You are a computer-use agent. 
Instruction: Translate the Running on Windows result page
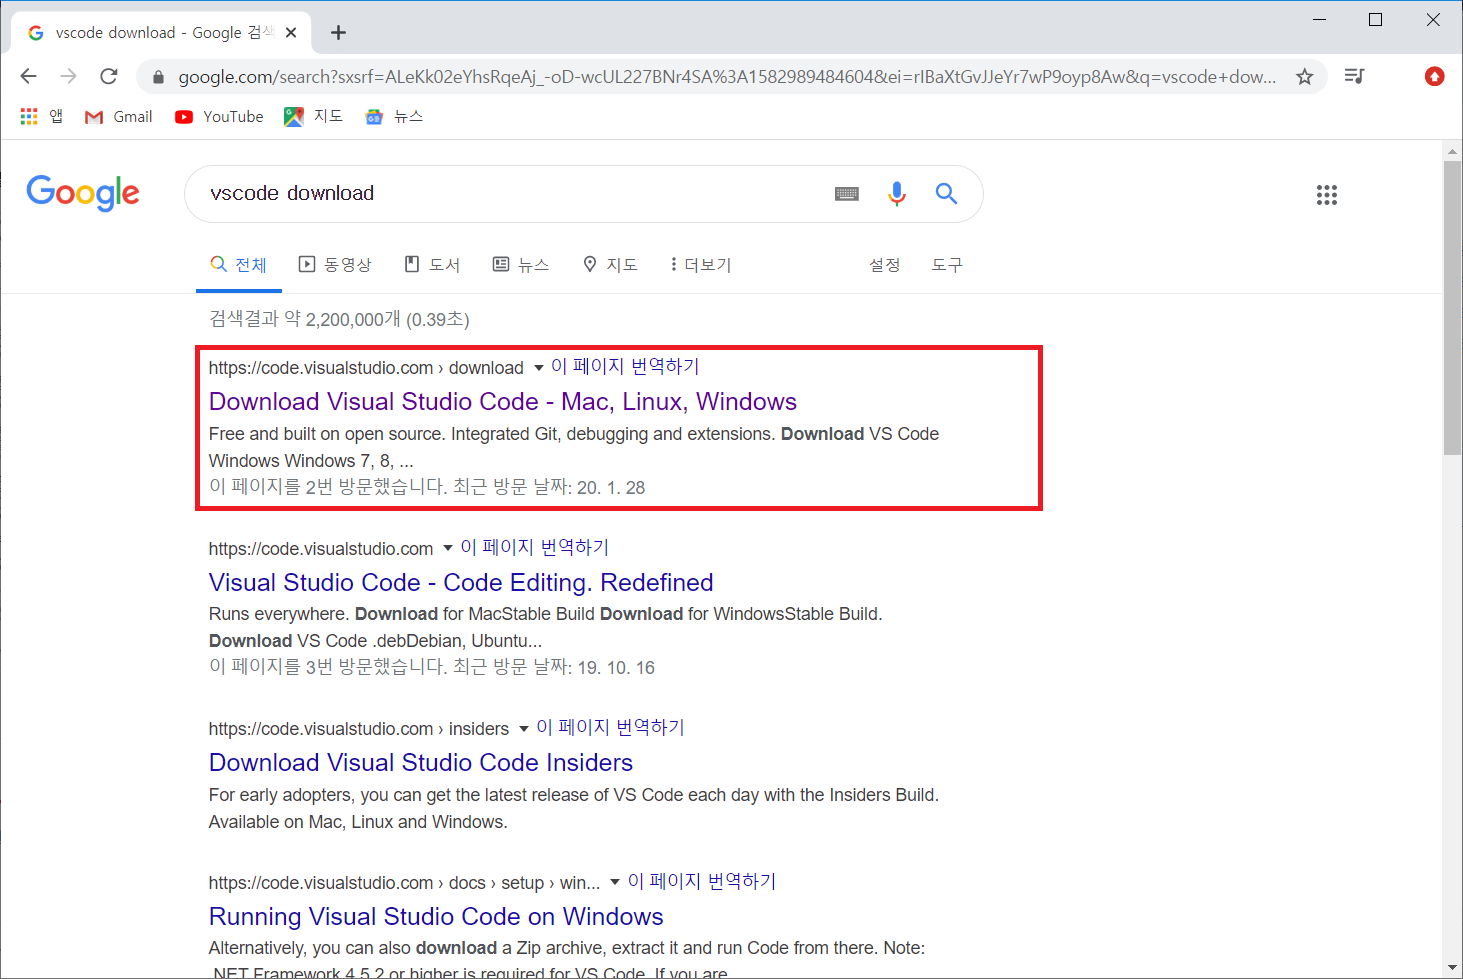[x=702, y=882]
